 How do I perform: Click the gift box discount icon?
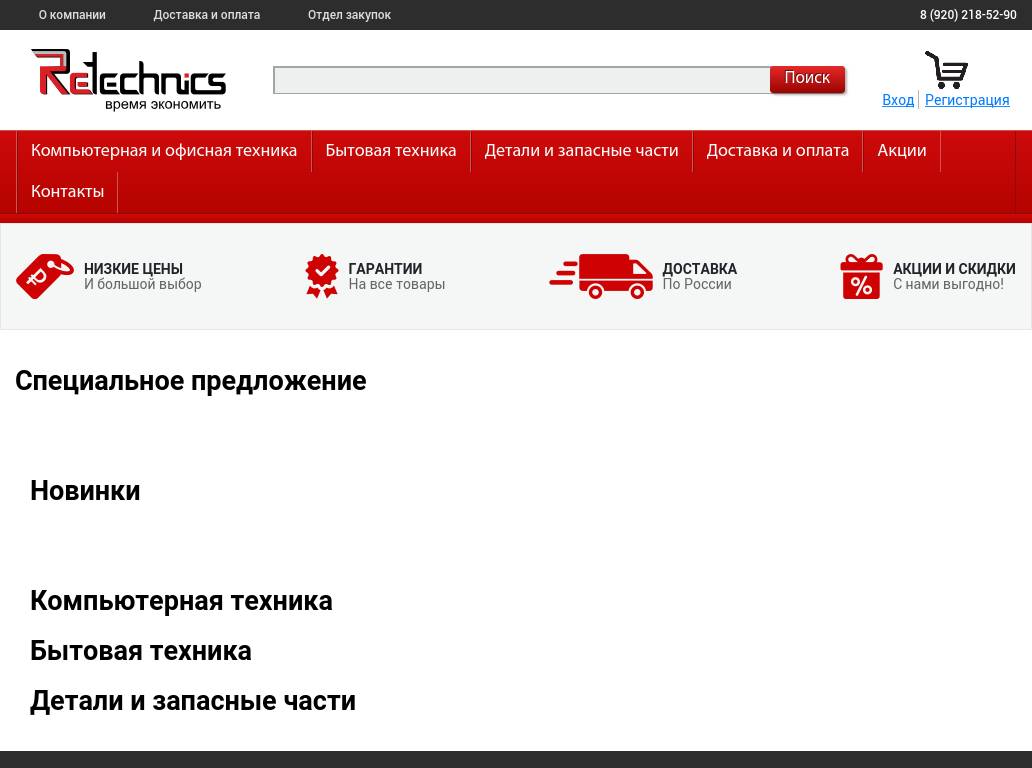click(x=861, y=276)
